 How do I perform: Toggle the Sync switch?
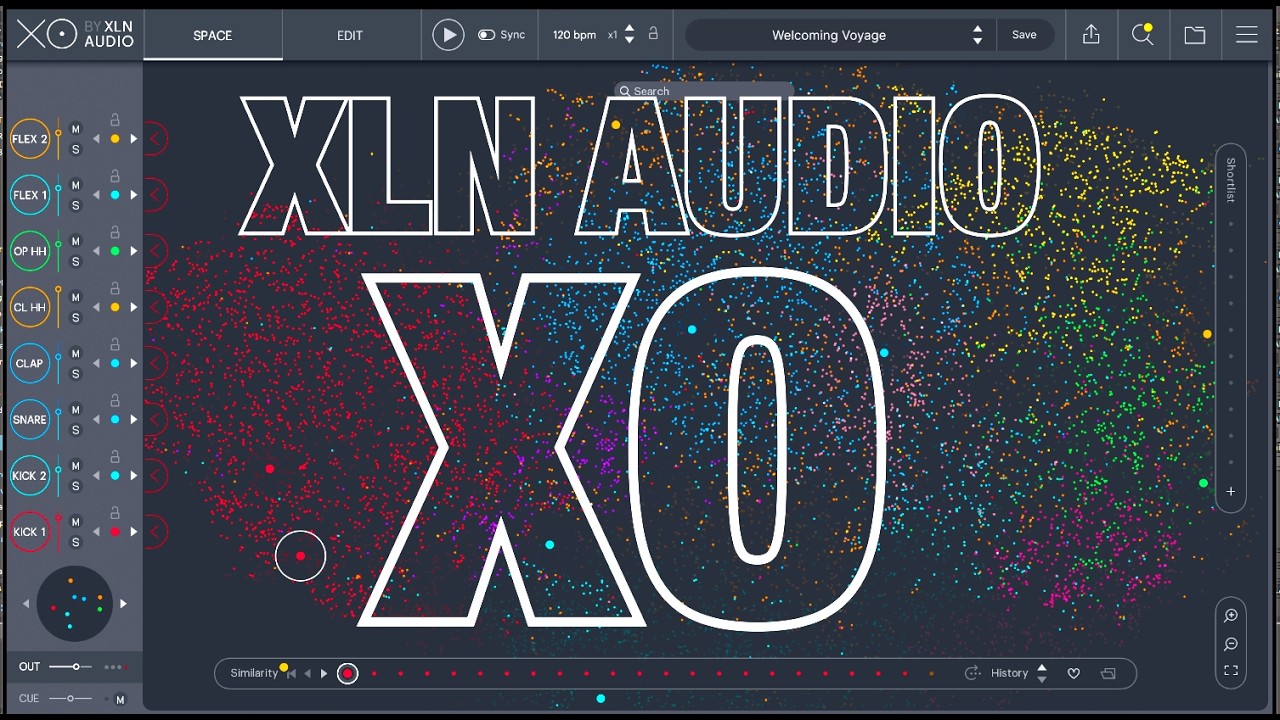pos(487,35)
